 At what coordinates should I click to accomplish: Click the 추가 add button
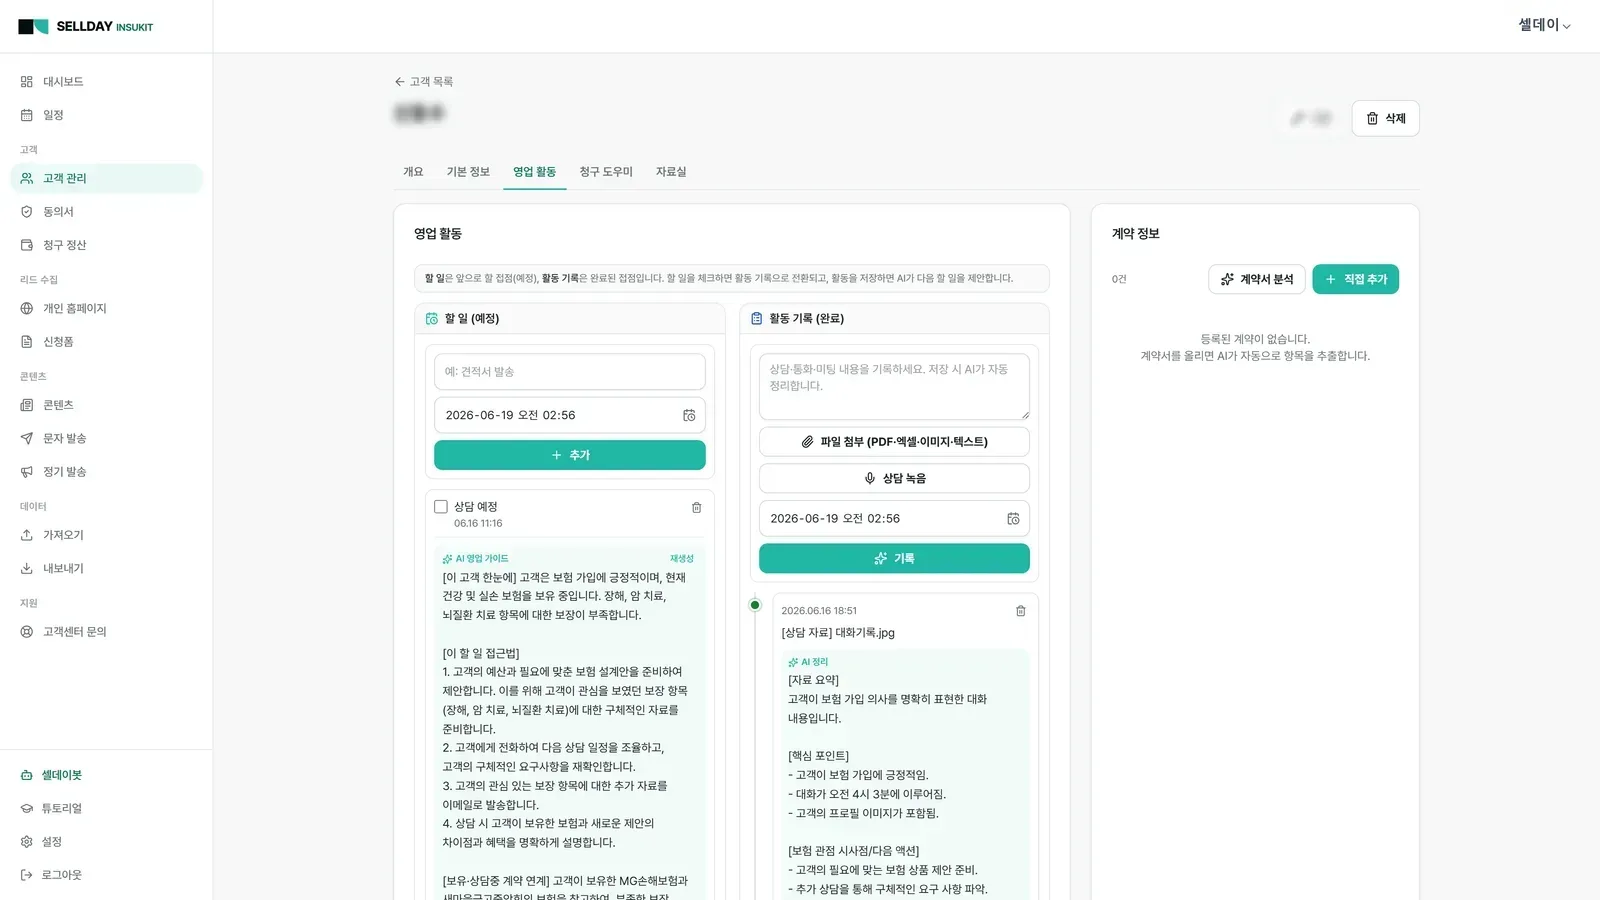point(569,455)
